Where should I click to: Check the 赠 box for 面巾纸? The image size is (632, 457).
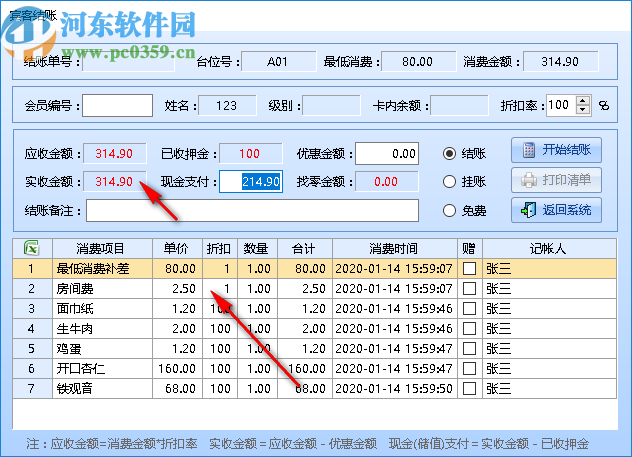(x=470, y=309)
